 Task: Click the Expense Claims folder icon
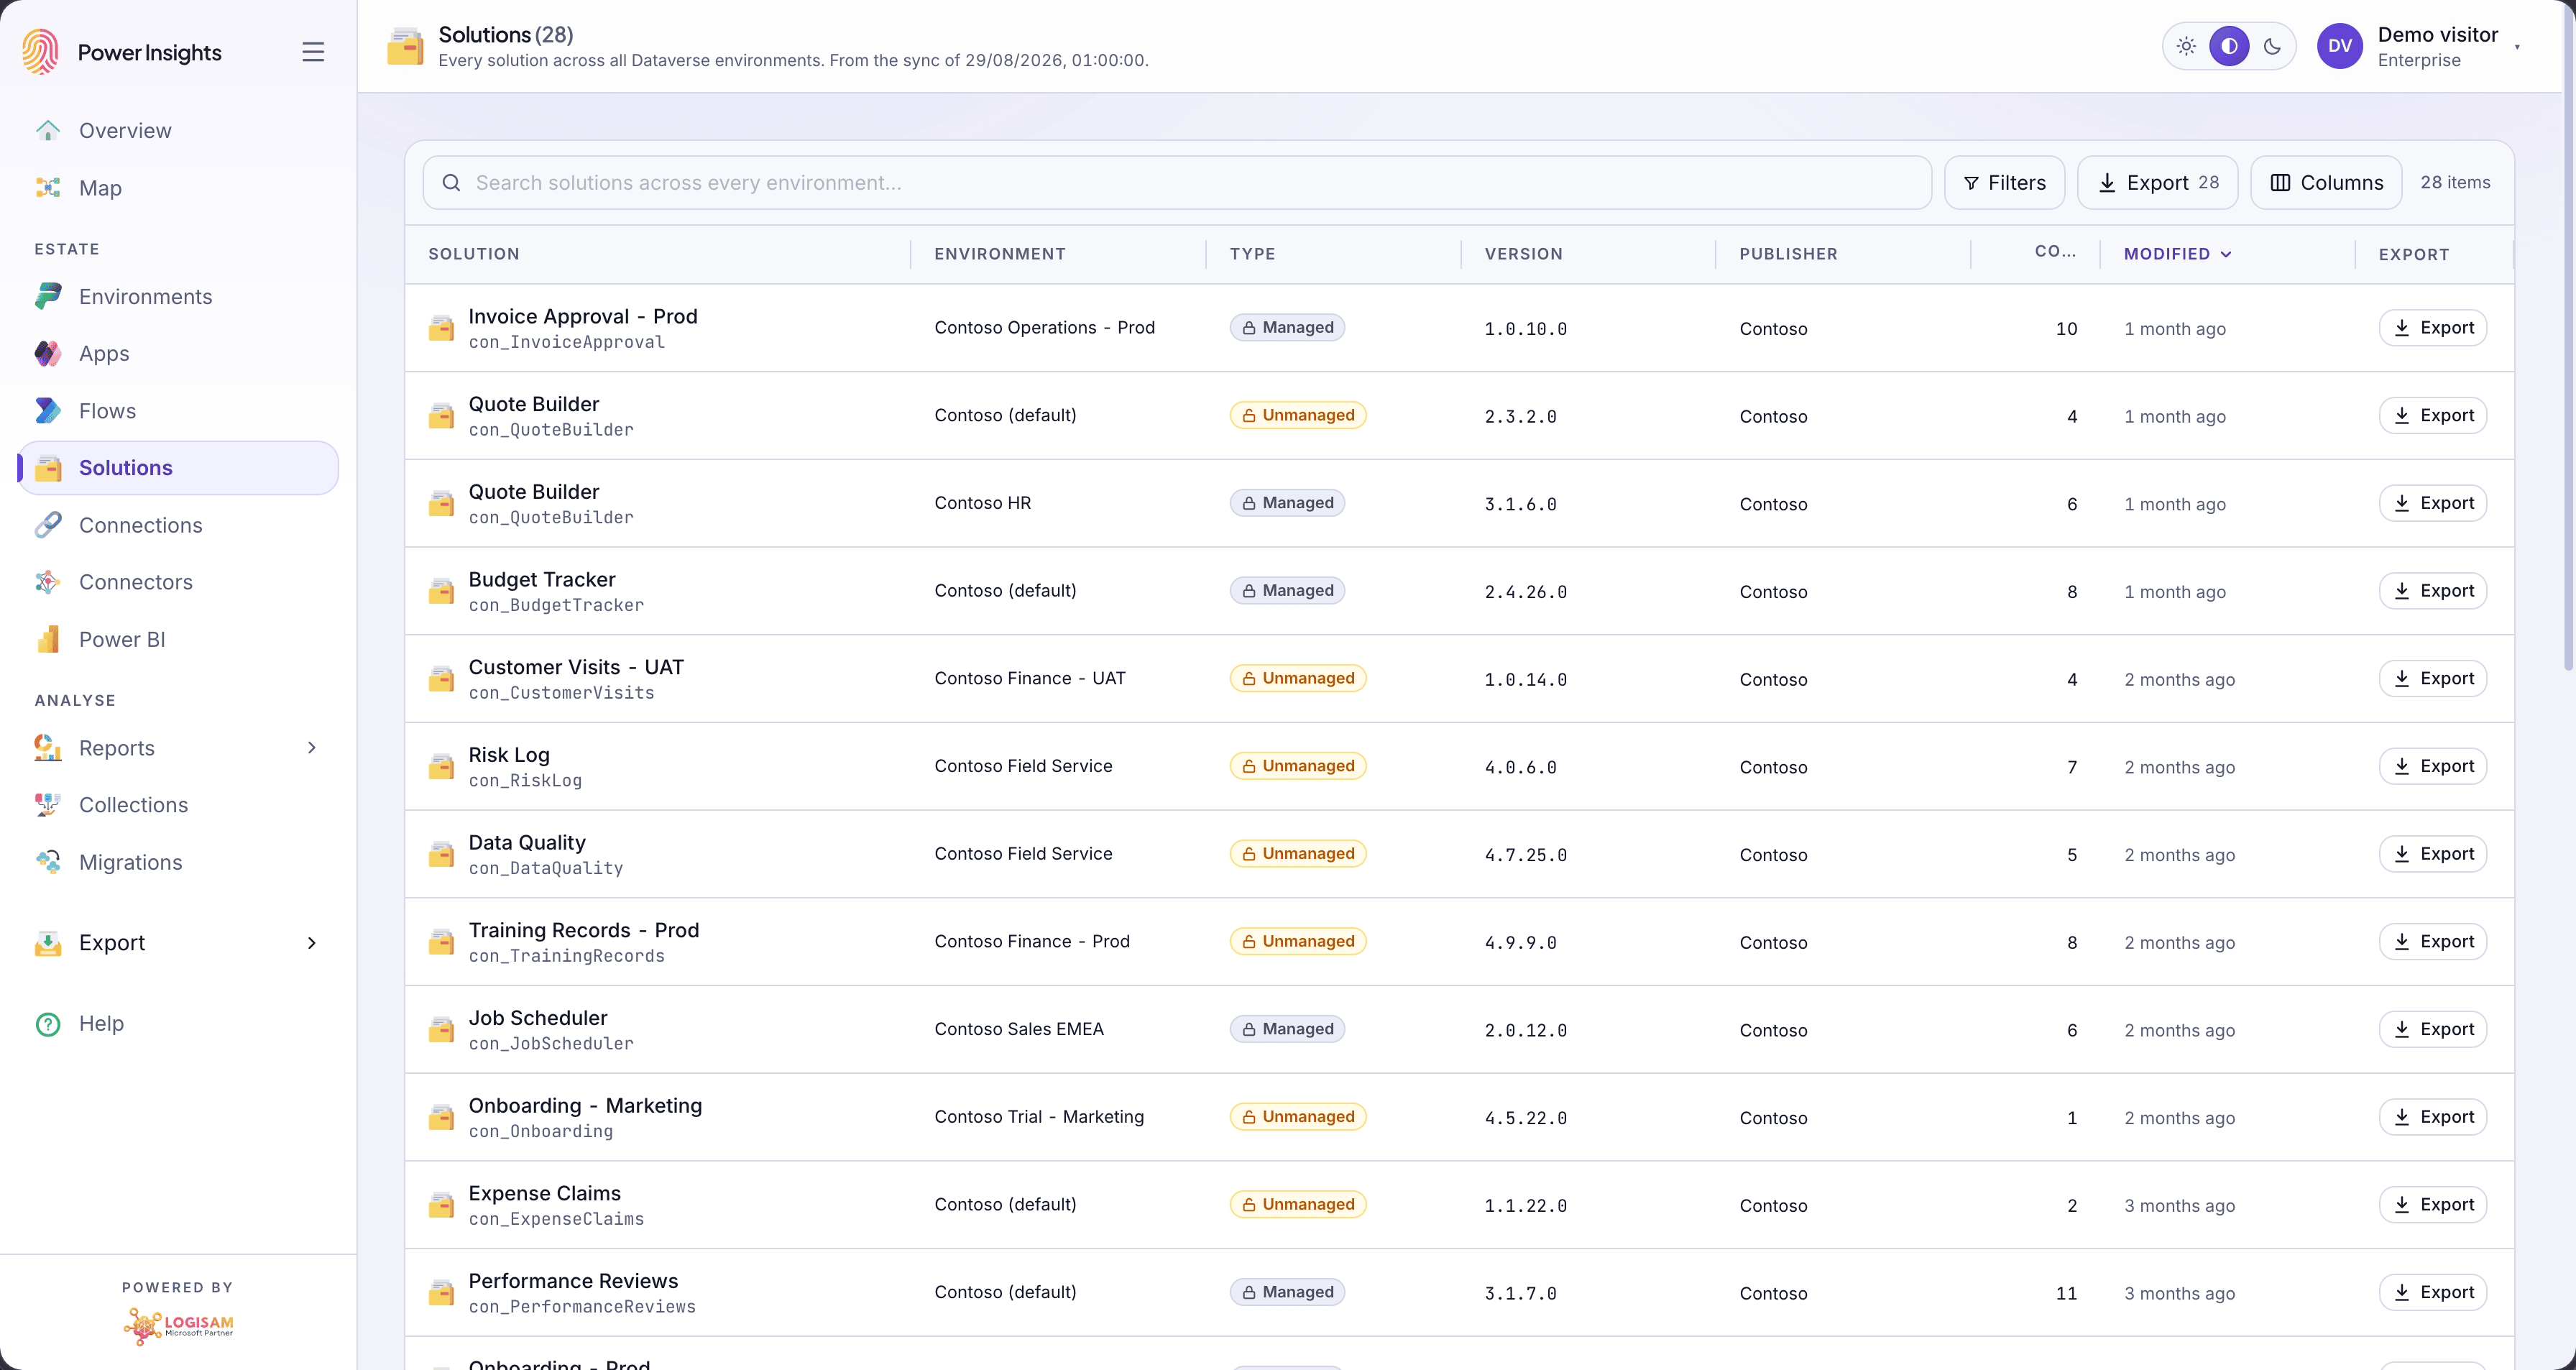[441, 1205]
